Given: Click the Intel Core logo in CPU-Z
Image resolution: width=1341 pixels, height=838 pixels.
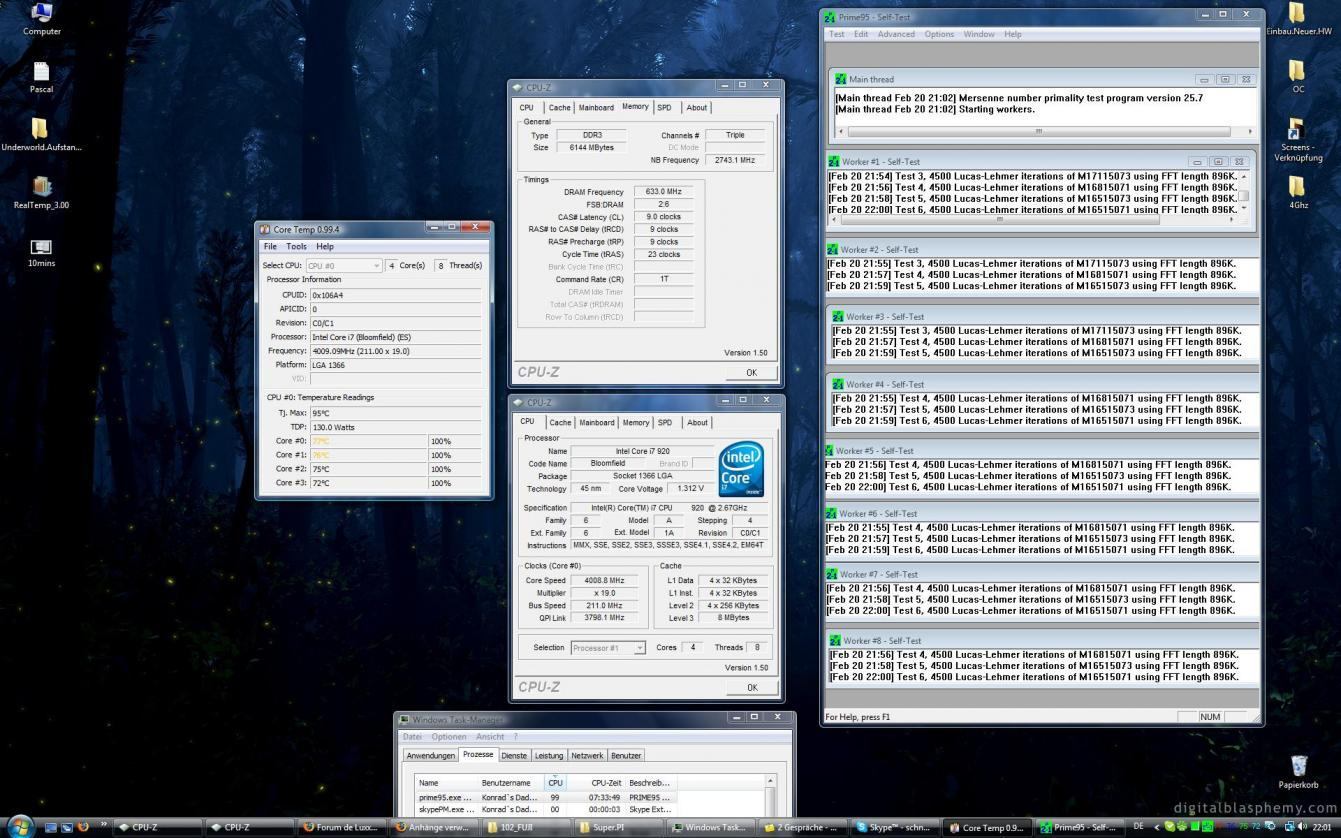Looking at the screenshot, I should point(742,469).
